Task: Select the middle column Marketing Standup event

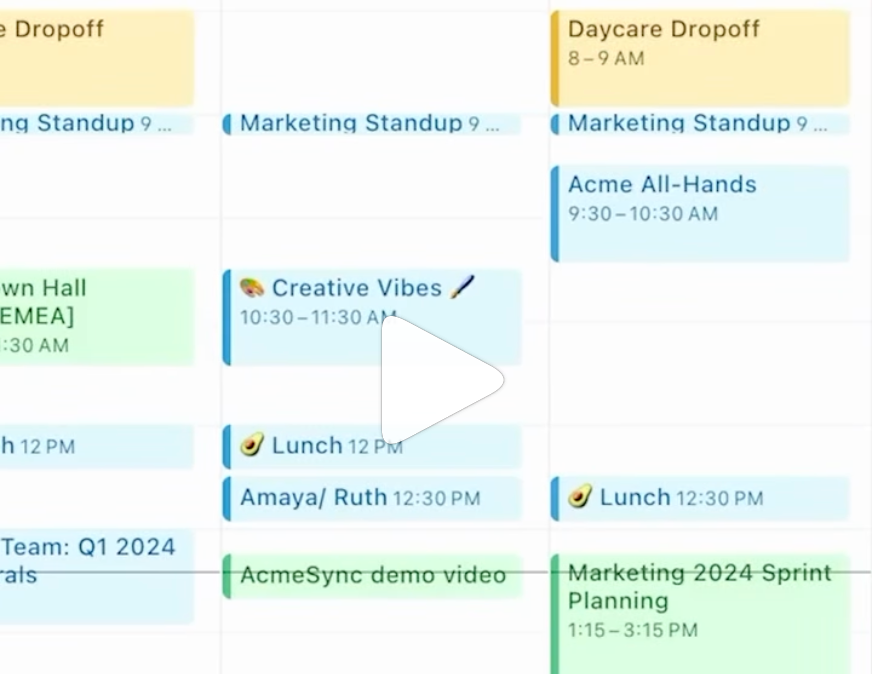Action: coord(372,123)
